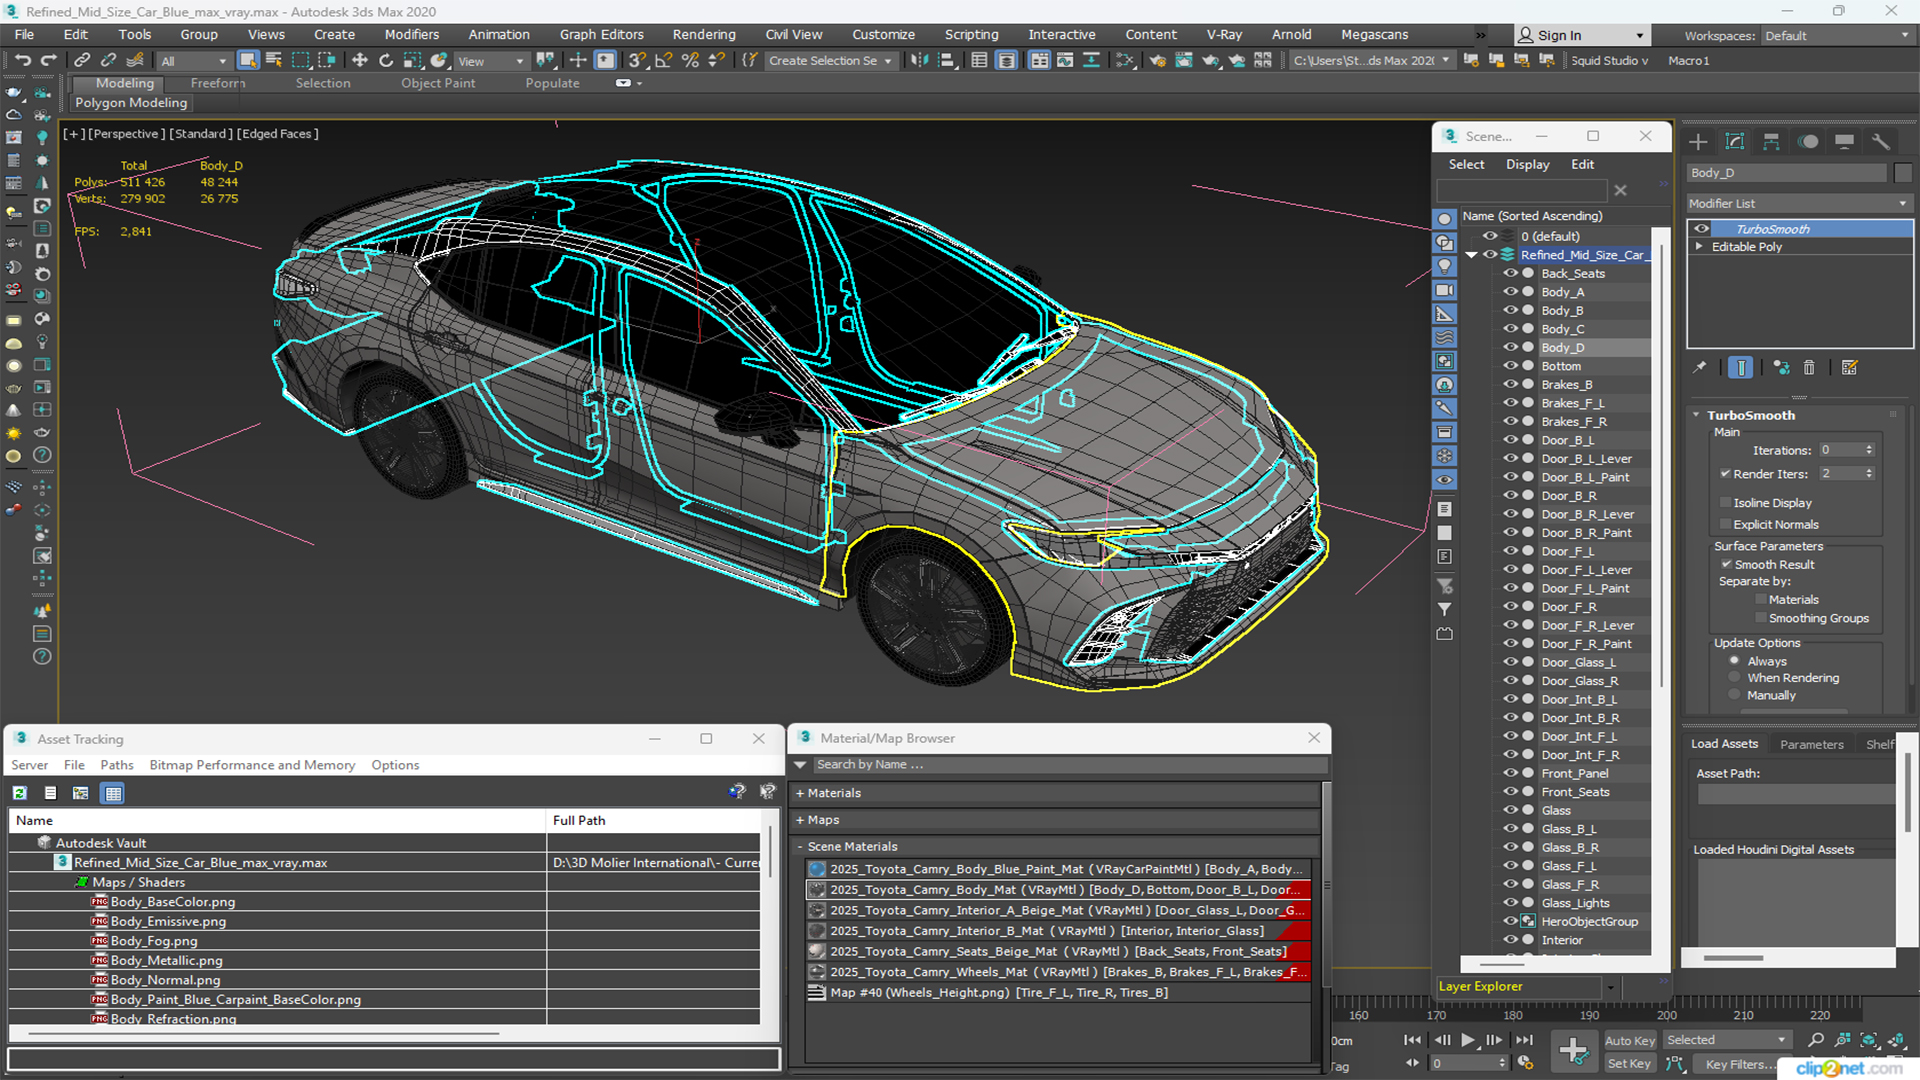The width and height of the screenshot is (1920, 1080).
Task: Check Separate by Materials option
Action: (x=1761, y=600)
